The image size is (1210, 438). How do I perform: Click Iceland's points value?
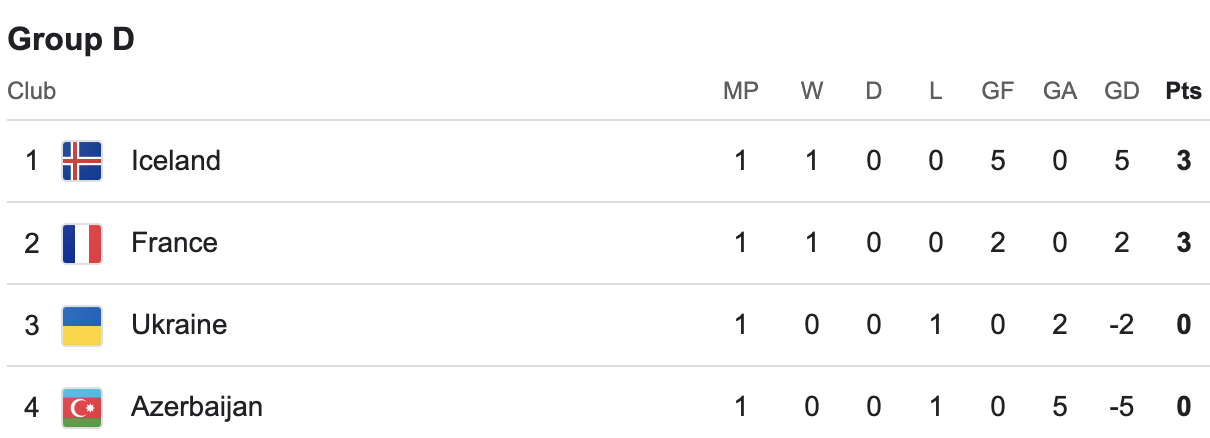pos(1184,161)
